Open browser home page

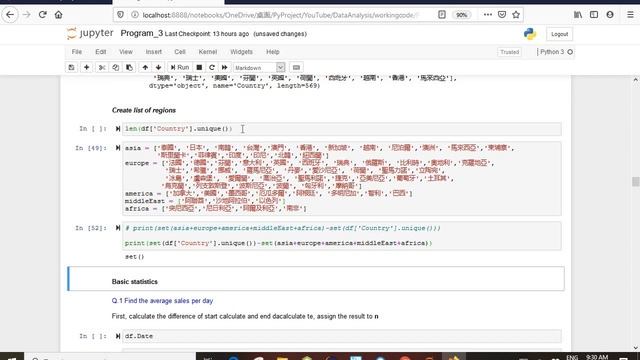tap(58, 15)
